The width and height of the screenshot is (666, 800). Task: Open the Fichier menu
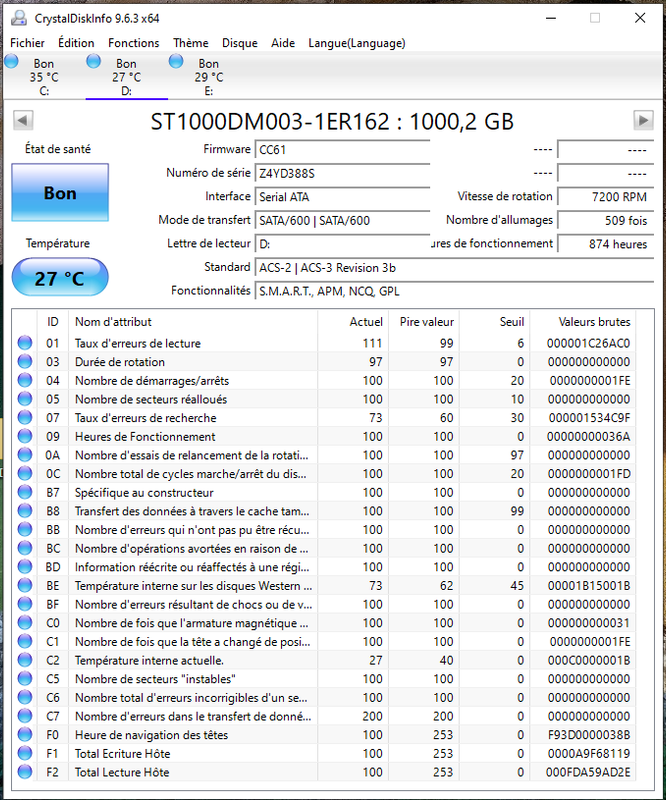point(27,43)
